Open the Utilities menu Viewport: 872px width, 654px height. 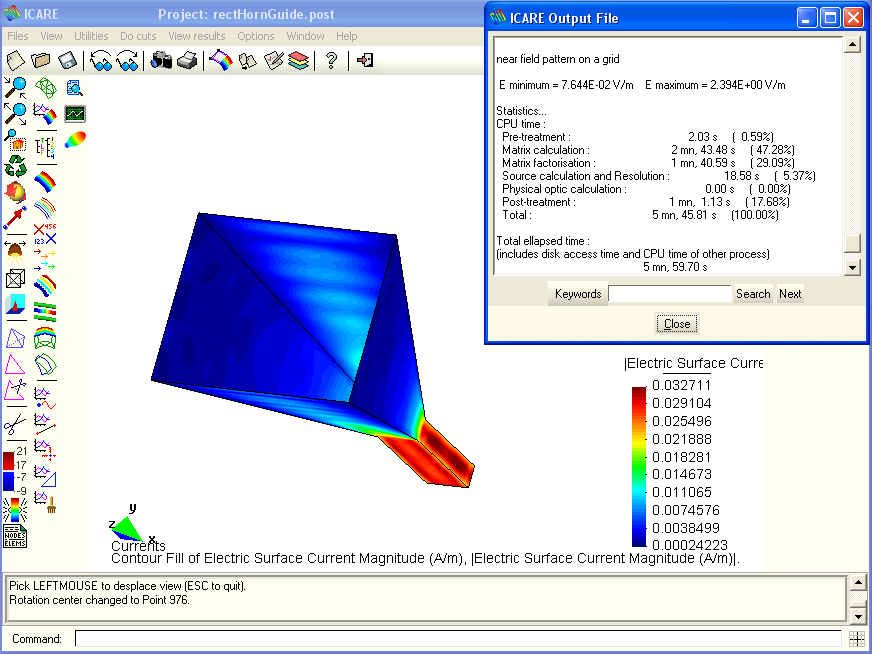click(91, 36)
